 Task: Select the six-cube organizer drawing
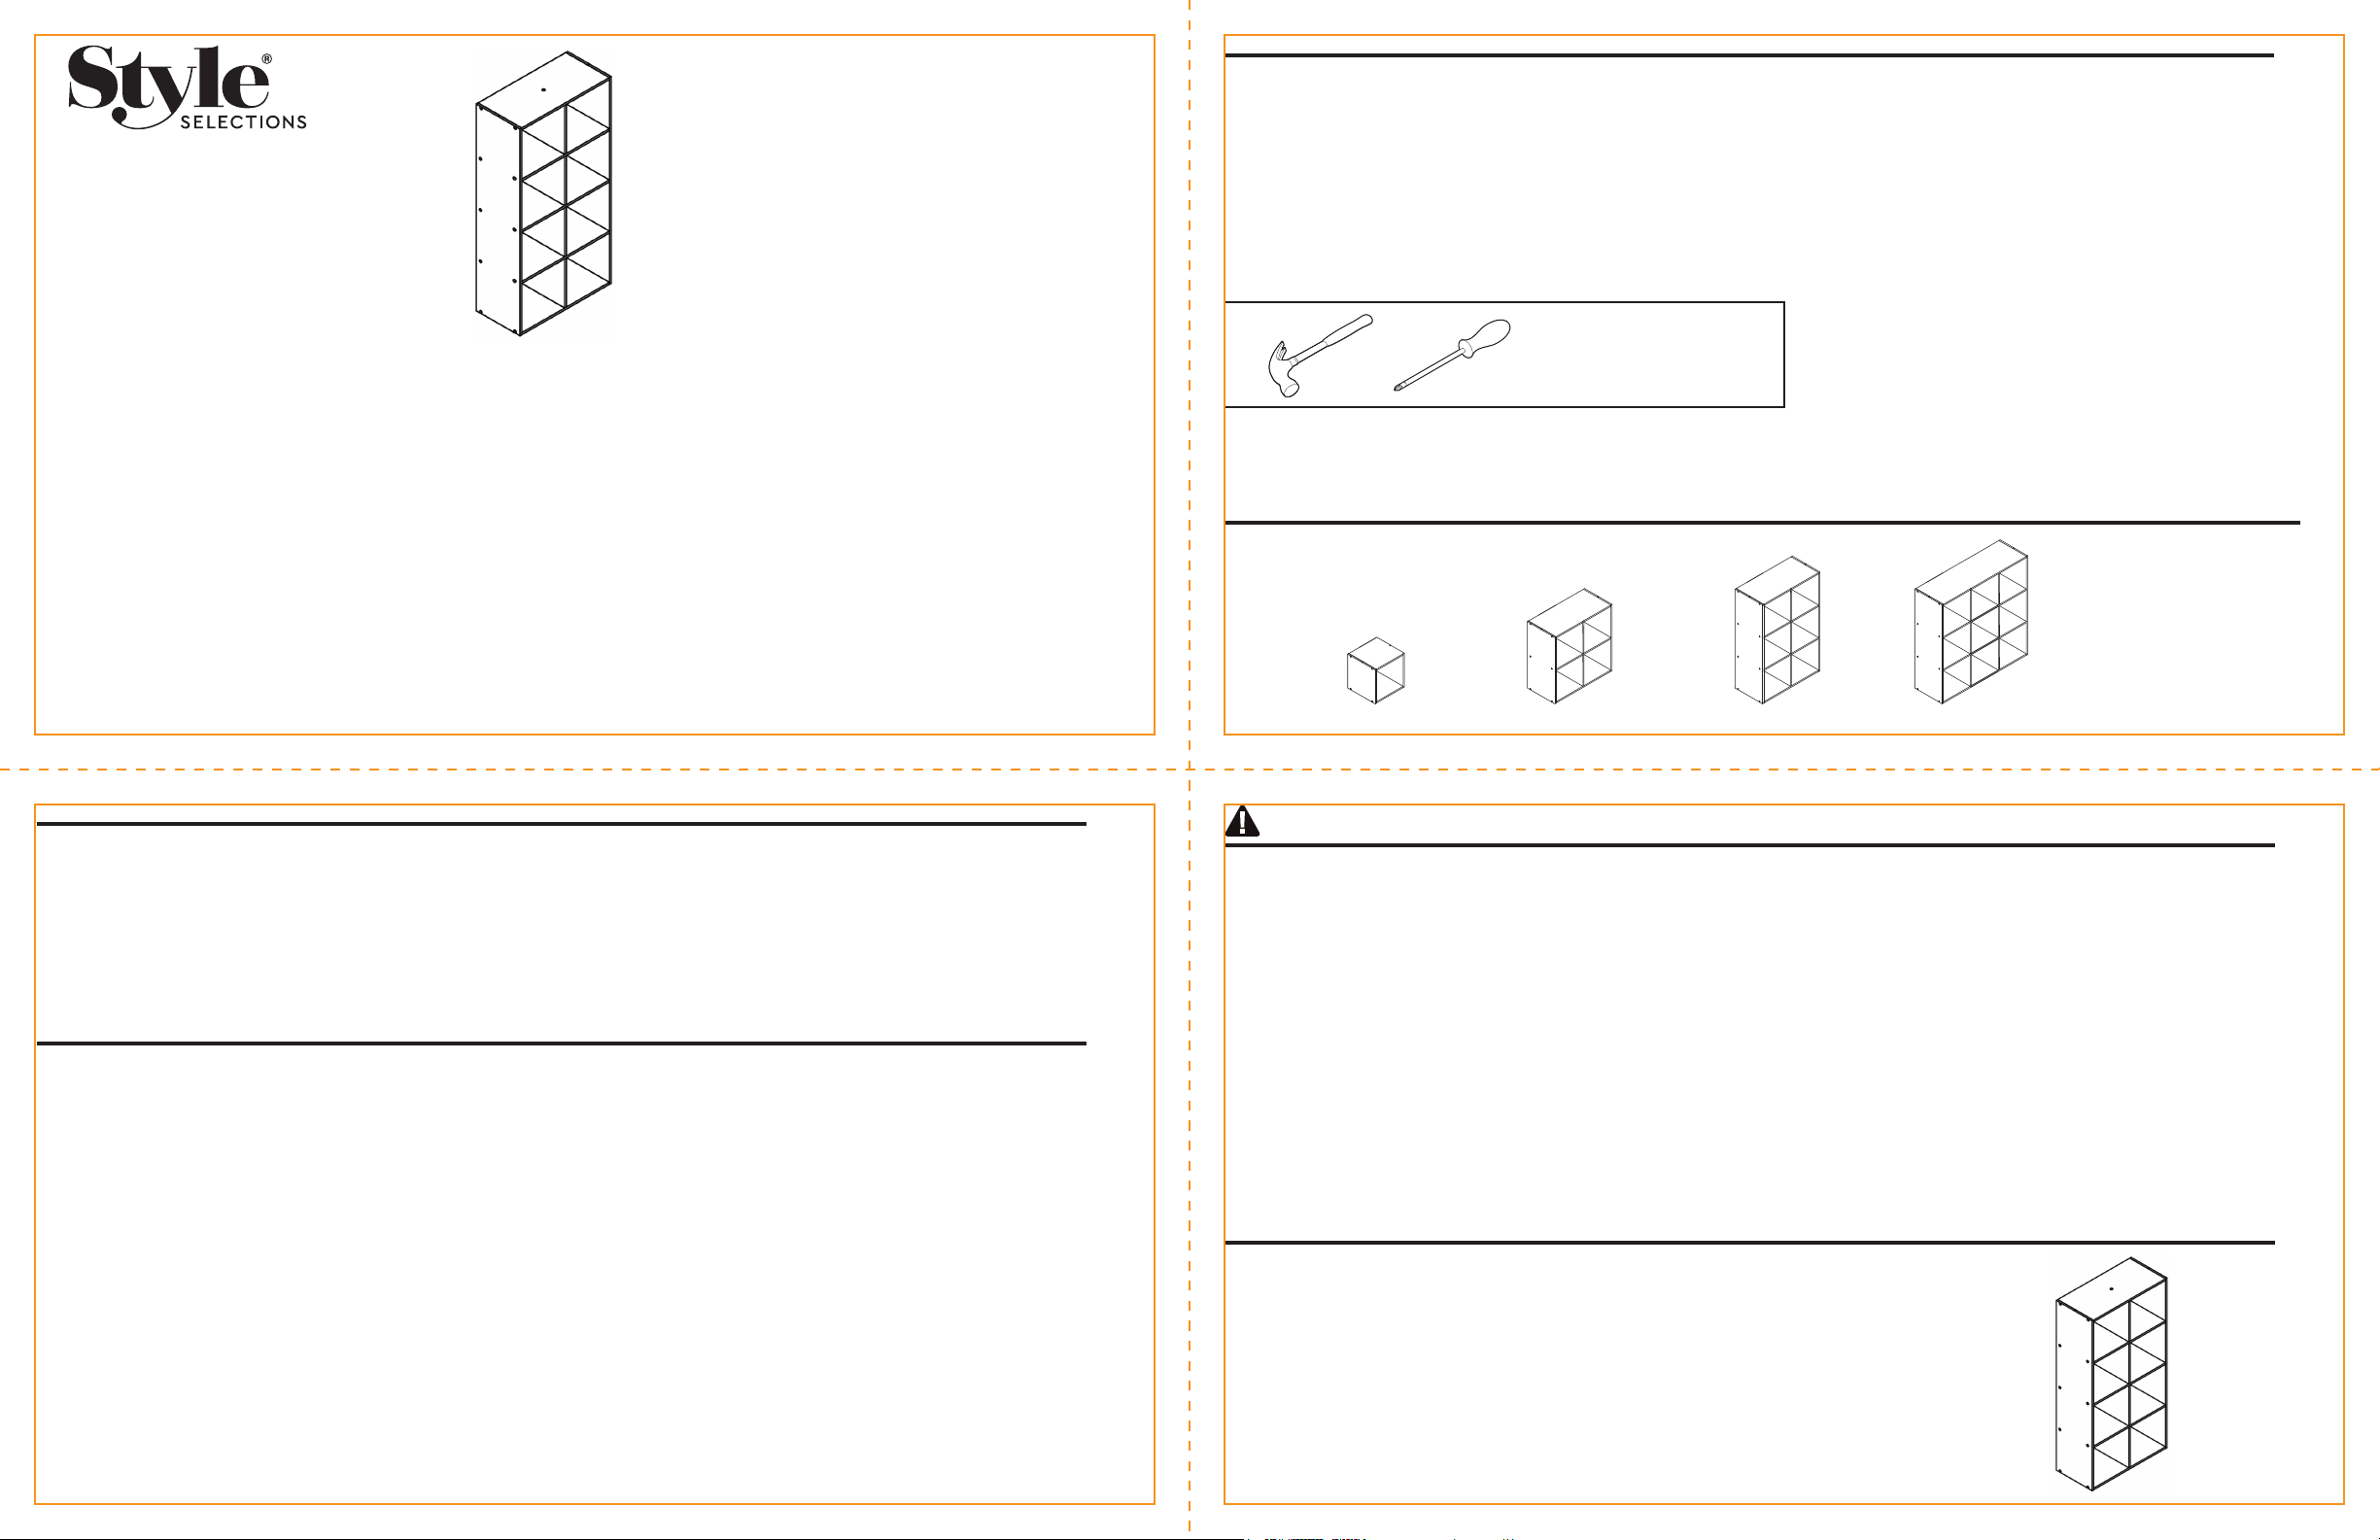(1777, 630)
